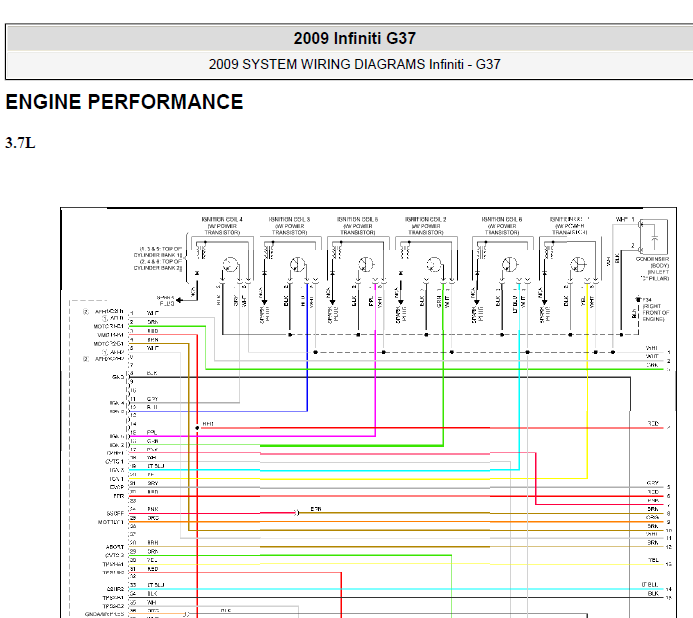Click the "IGNITION COIL 5" label
The height and width of the screenshot is (618, 693).
click(x=358, y=219)
